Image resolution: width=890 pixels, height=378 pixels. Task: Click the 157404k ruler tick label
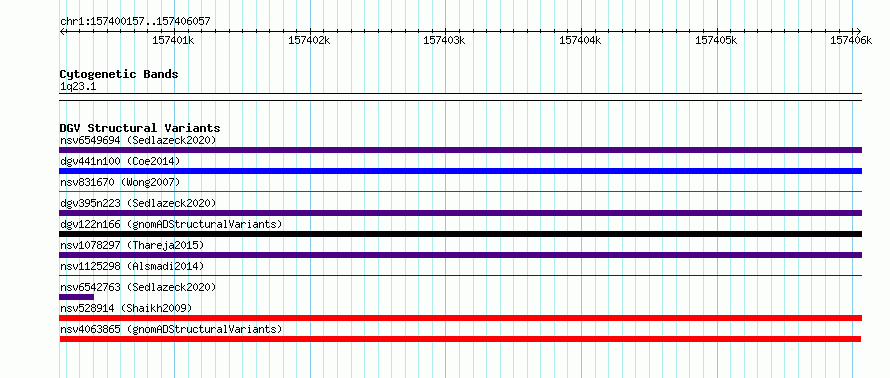coord(580,40)
